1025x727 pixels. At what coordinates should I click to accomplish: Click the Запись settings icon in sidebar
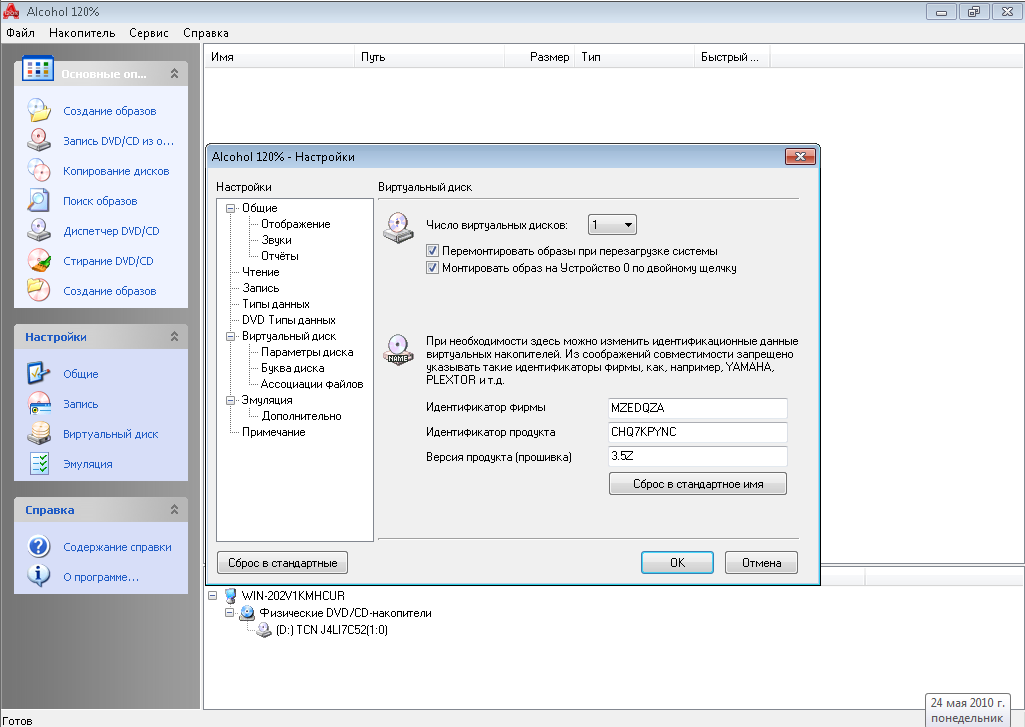(39, 403)
